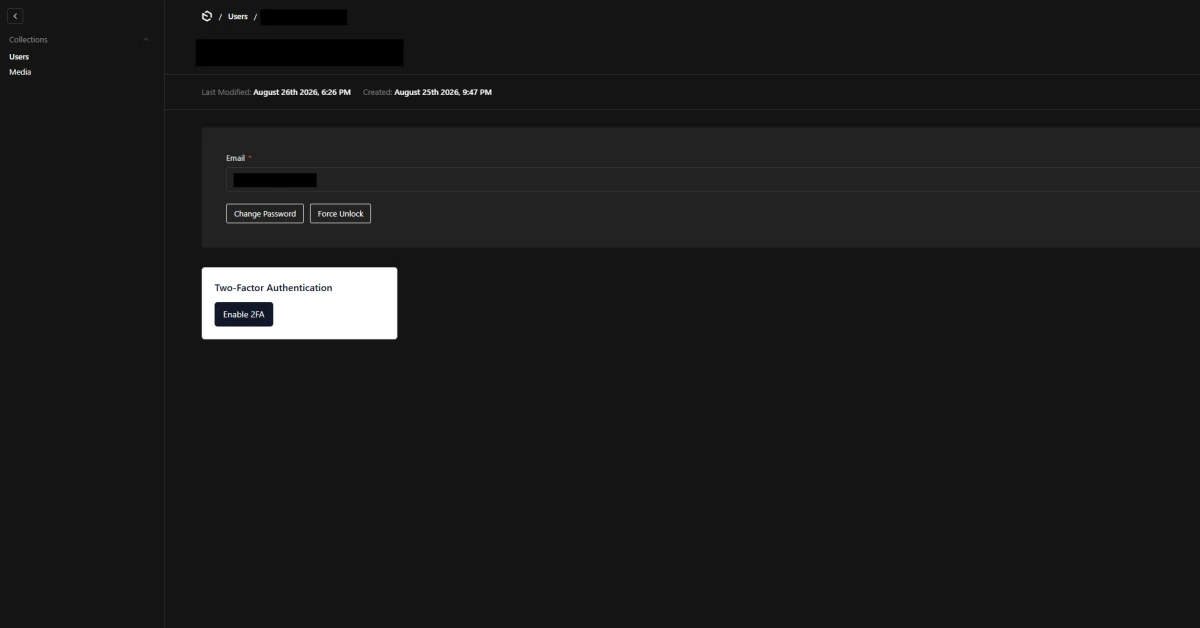The height and width of the screenshot is (628, 1200).
Task: Open the Media collection in the sidebar
Action: coord(20,72)
